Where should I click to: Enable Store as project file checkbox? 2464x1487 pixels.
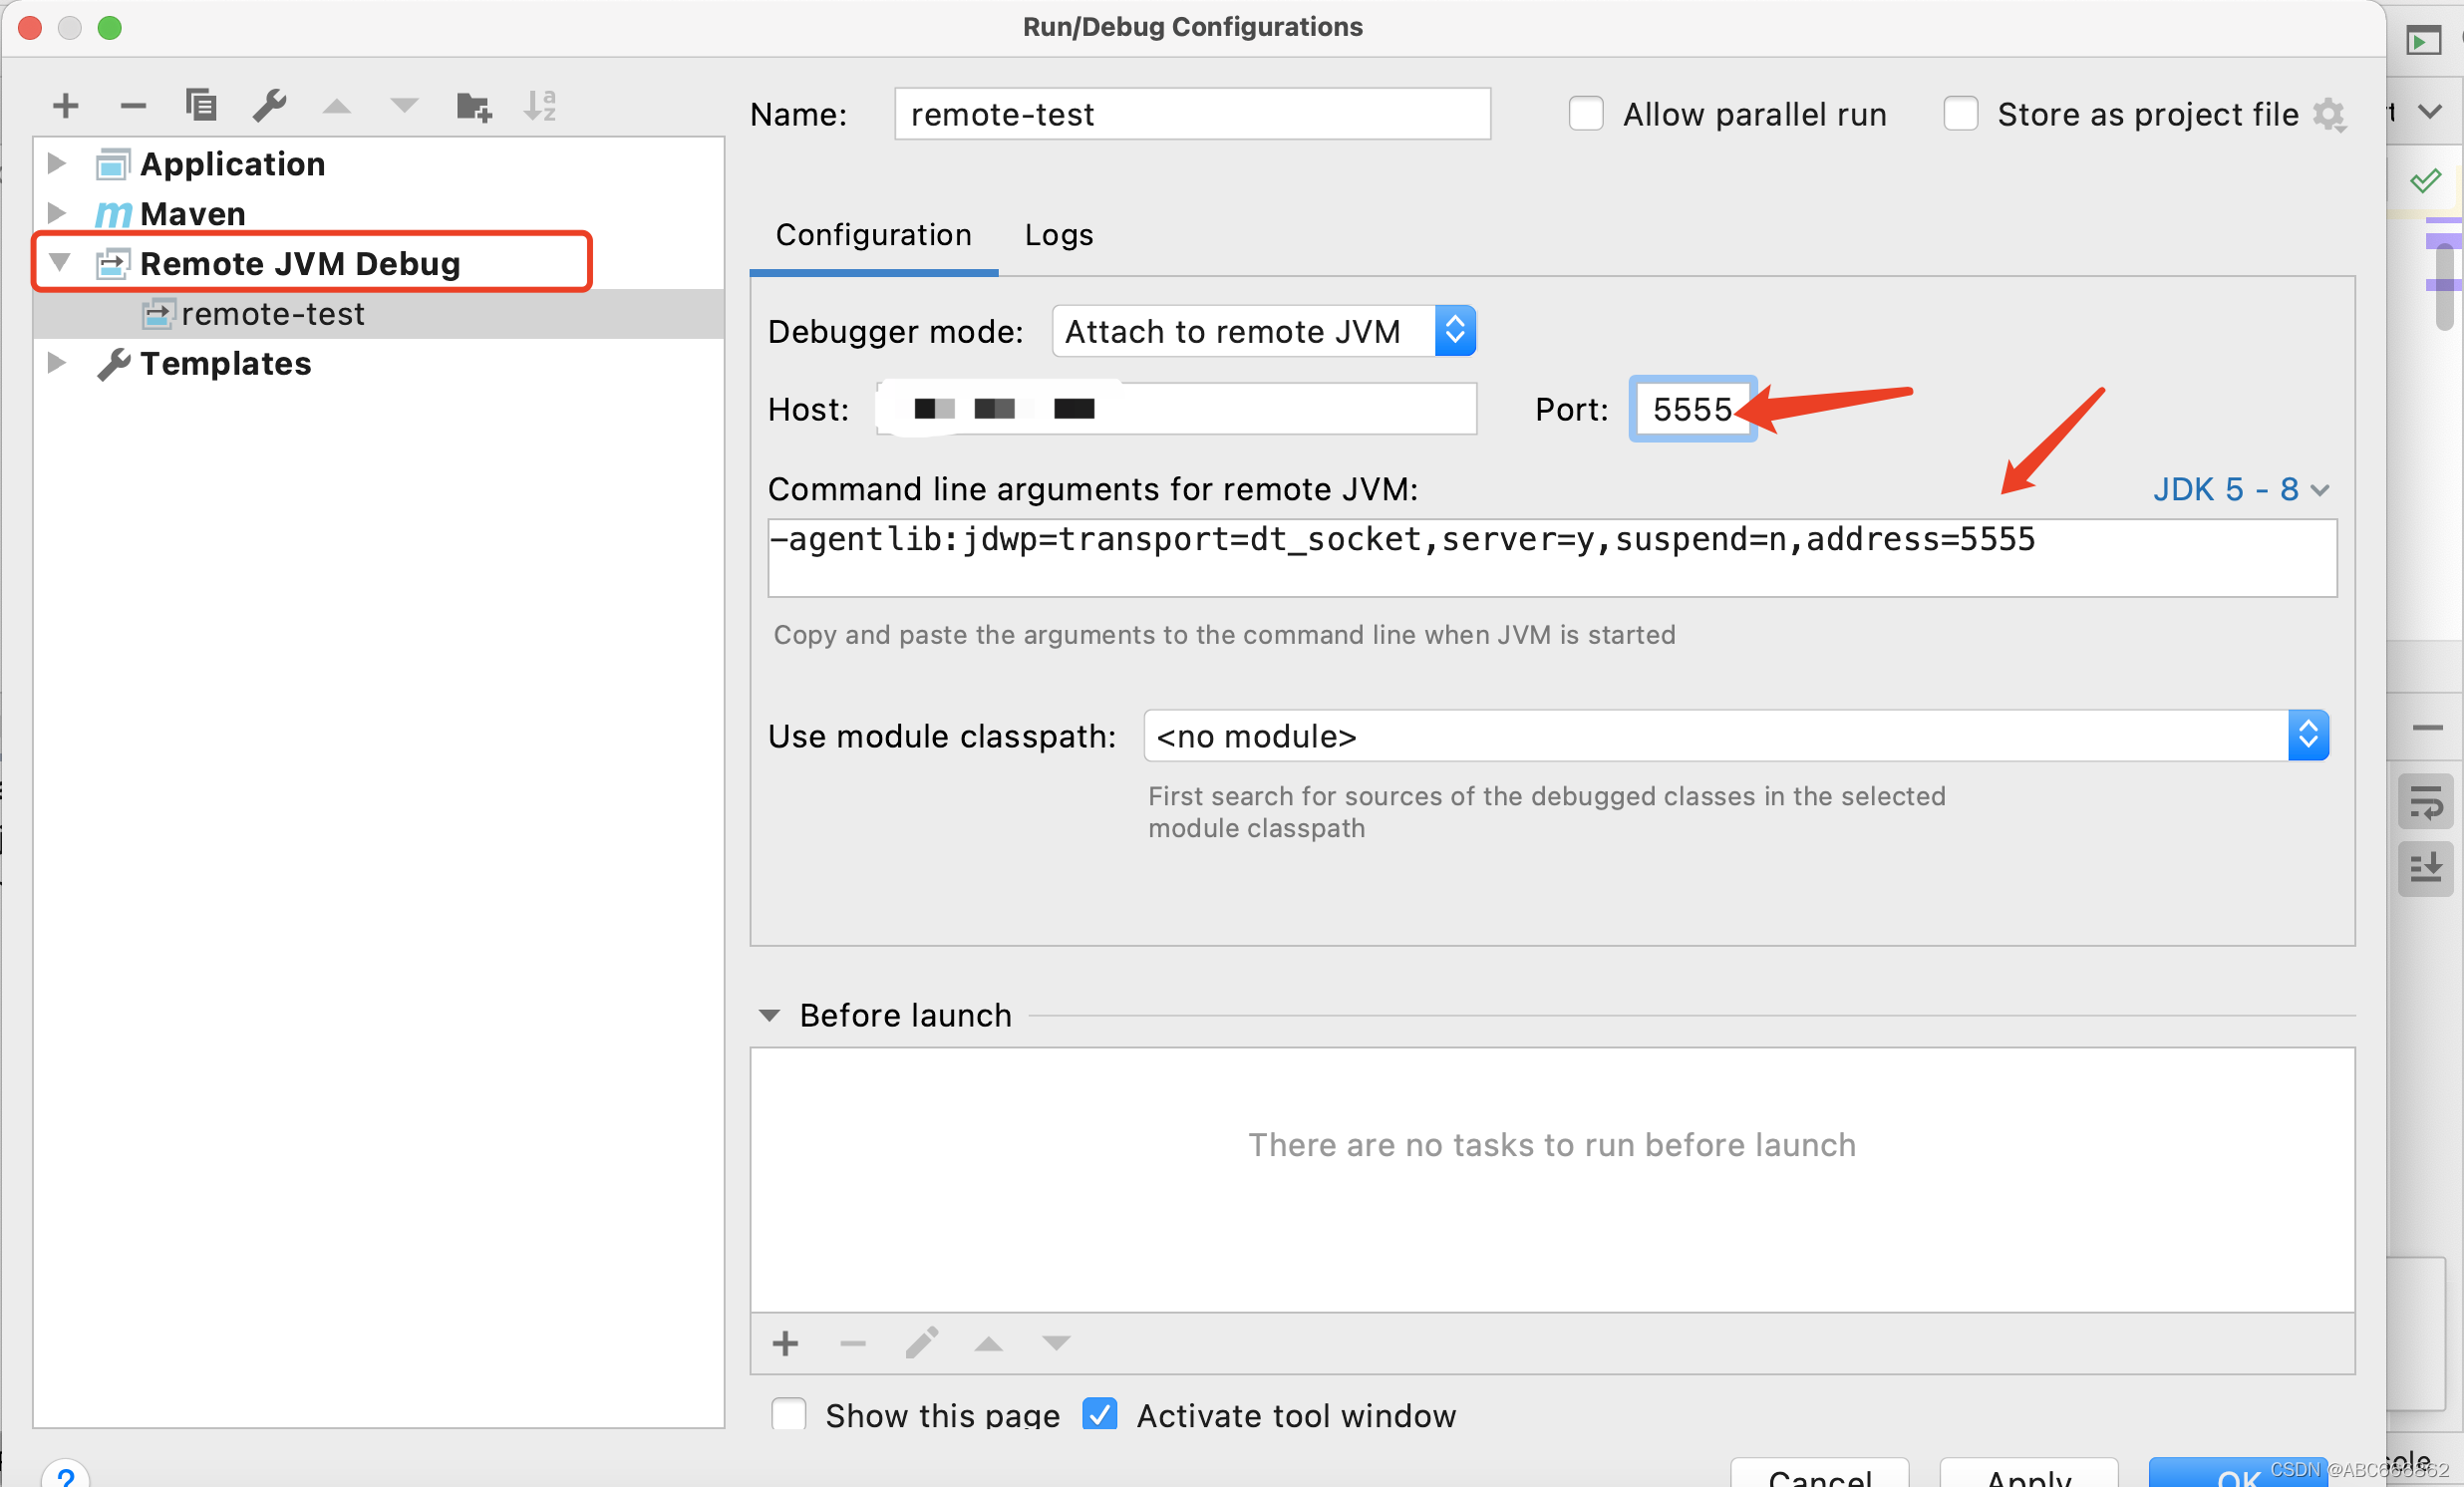coord(1961,113)
